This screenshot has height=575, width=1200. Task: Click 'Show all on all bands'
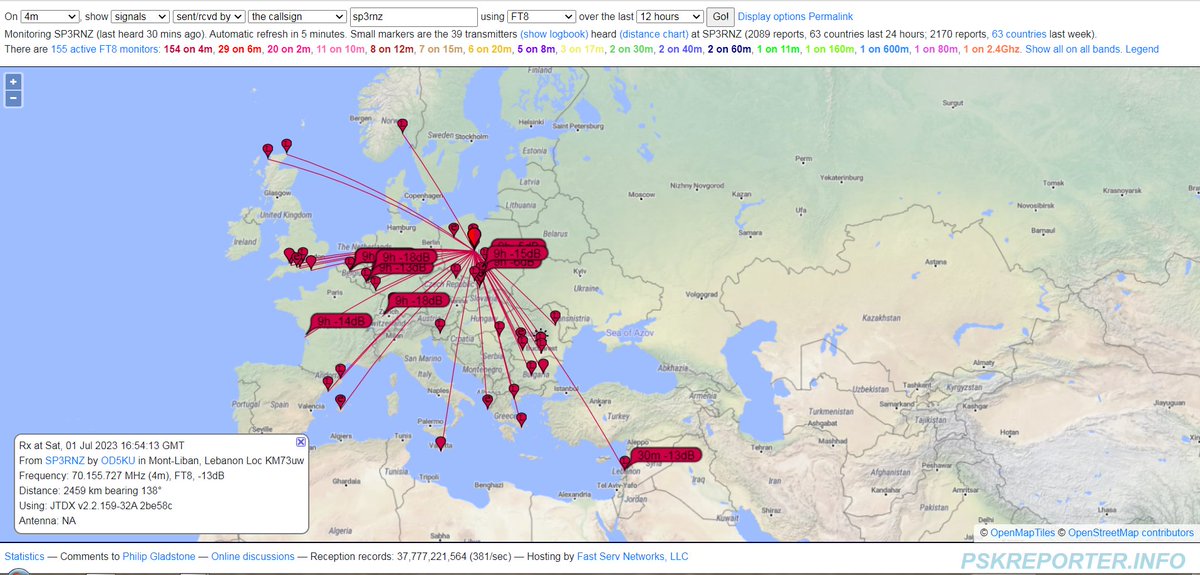point(1074,49)
